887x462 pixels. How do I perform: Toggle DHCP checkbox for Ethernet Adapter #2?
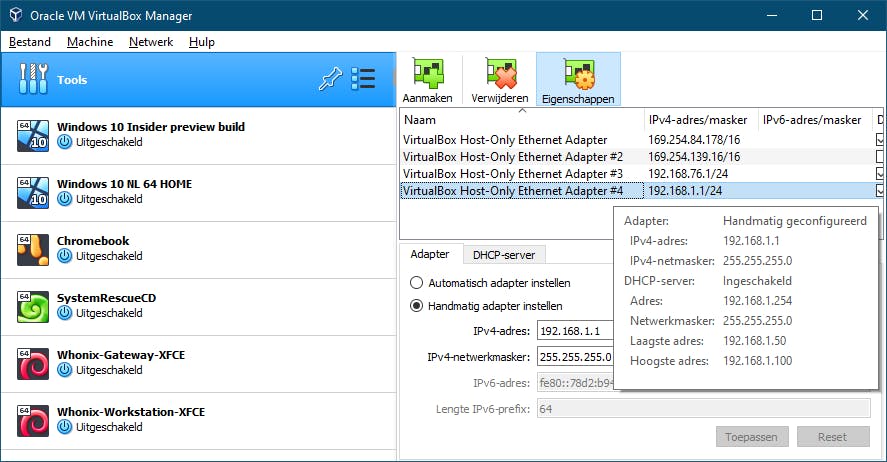pos(880,157)
